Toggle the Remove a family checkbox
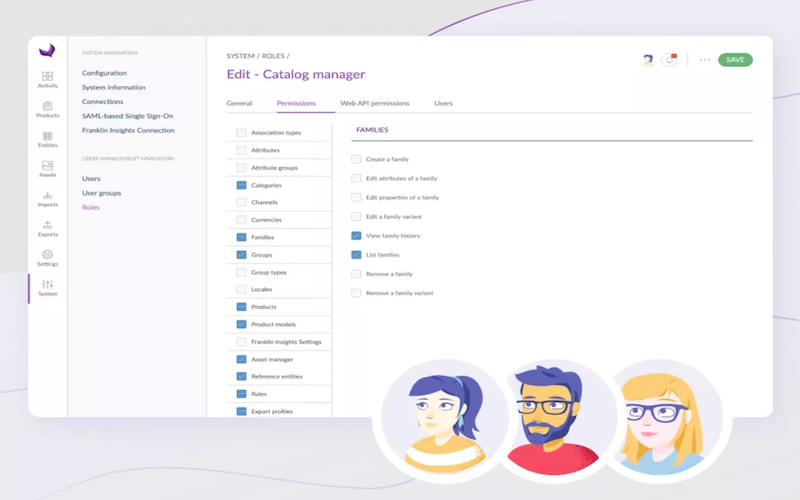 point(356,274)
